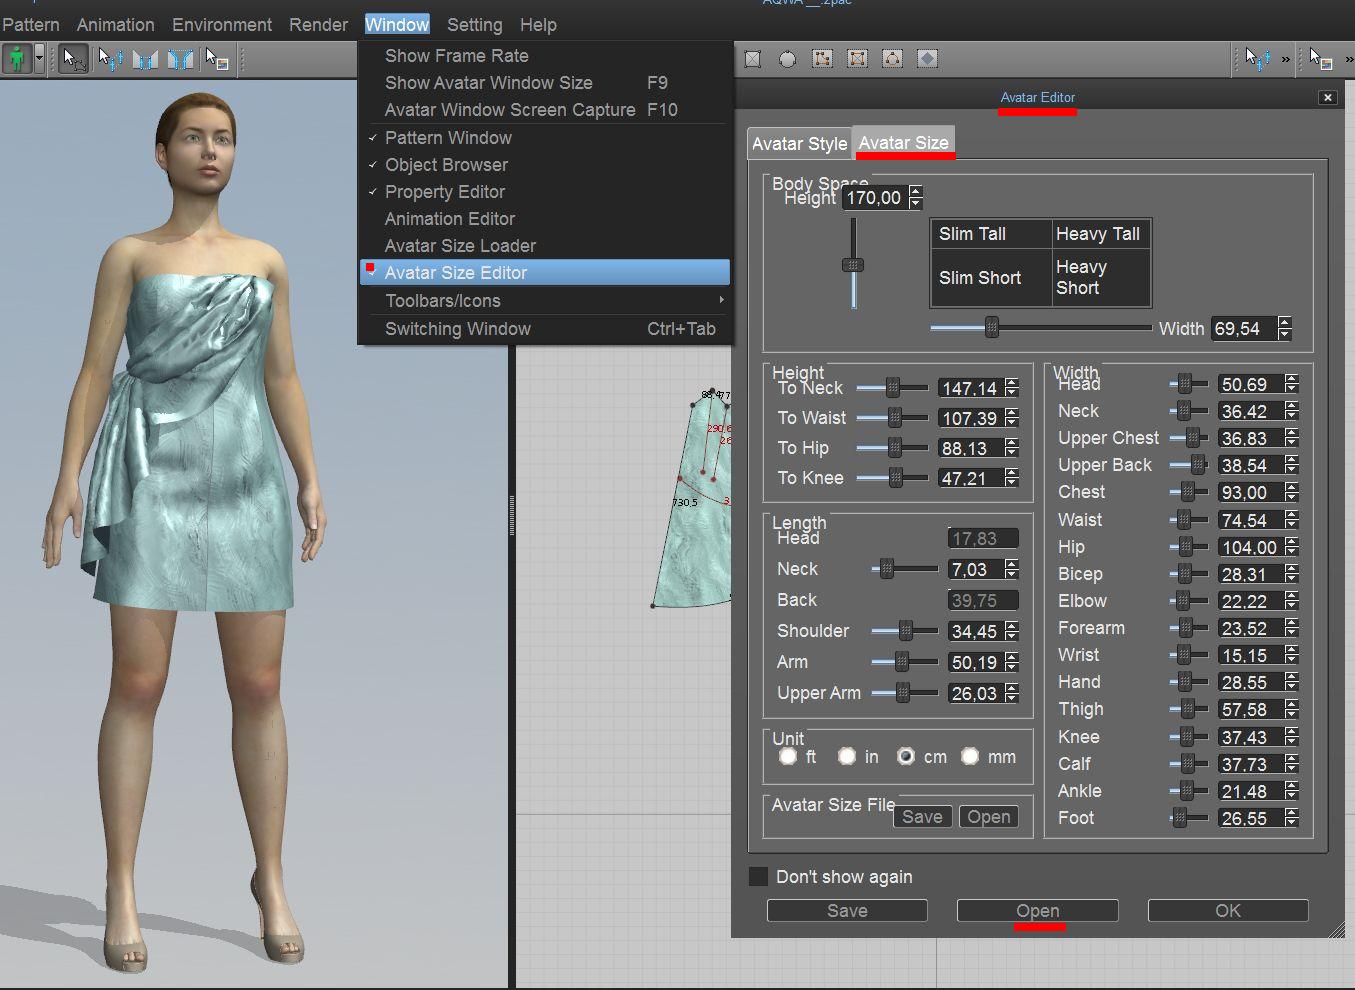Viewport: 1355px width, 990px height.
Task: Choose Avatar Size Loader from Window menu
Action: (460, 246)
